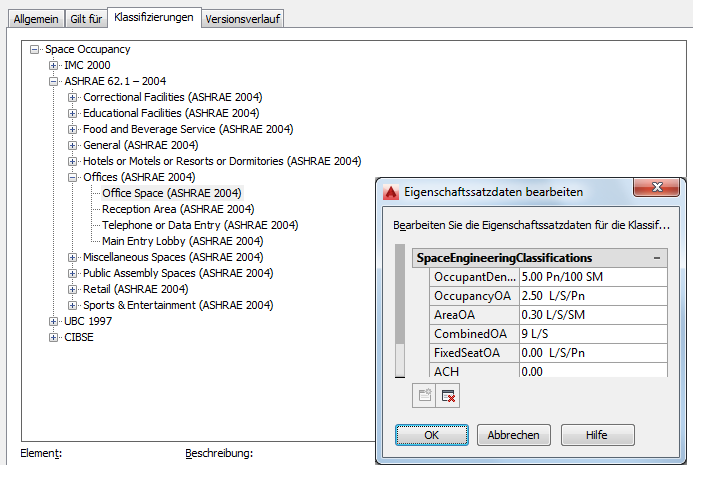Expand Educational Facilities (ASHRAE 2004)
Screen dimensions: 709x479
pos(72,113)
